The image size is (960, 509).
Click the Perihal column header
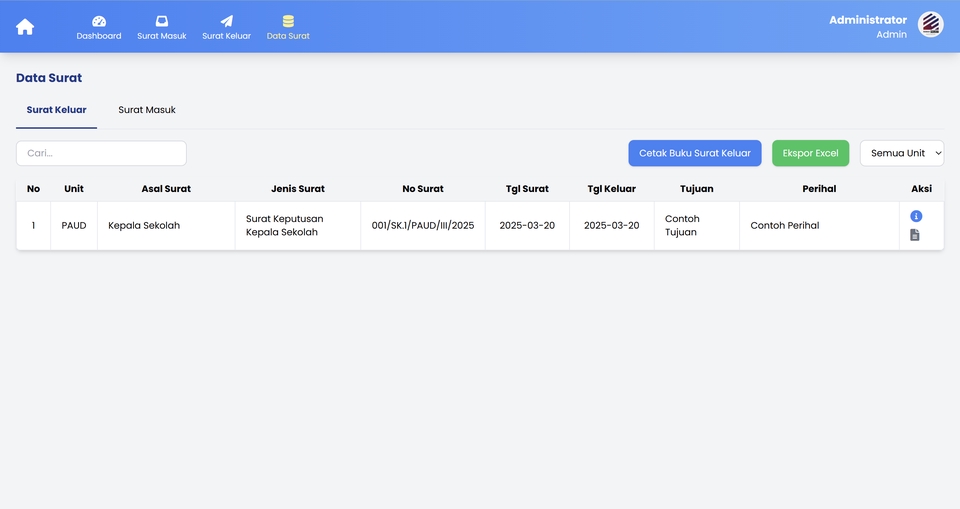(819, 189)
